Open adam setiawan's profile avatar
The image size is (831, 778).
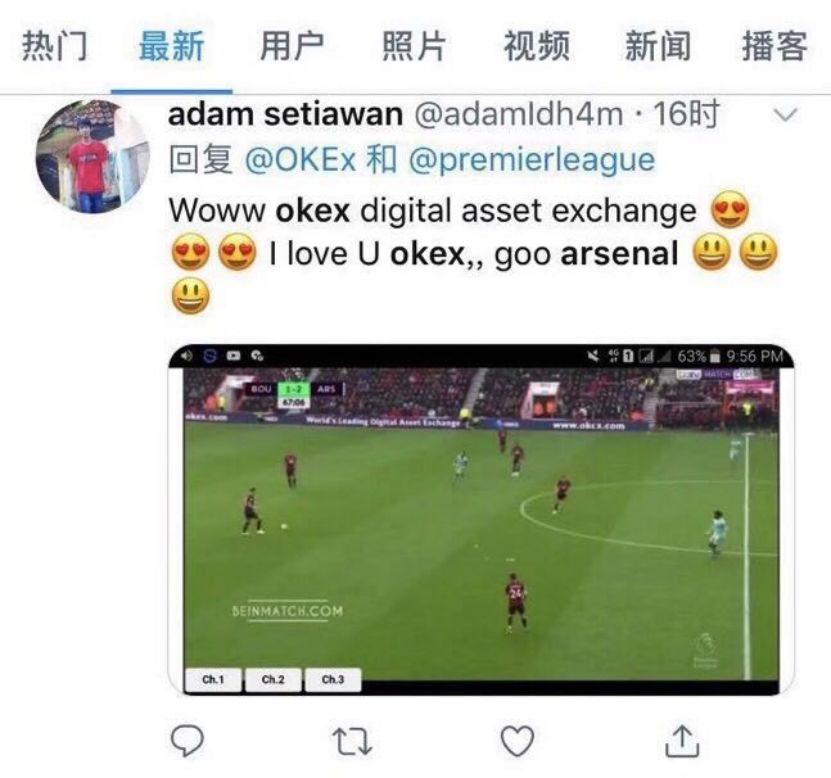[x=91, y=155]
